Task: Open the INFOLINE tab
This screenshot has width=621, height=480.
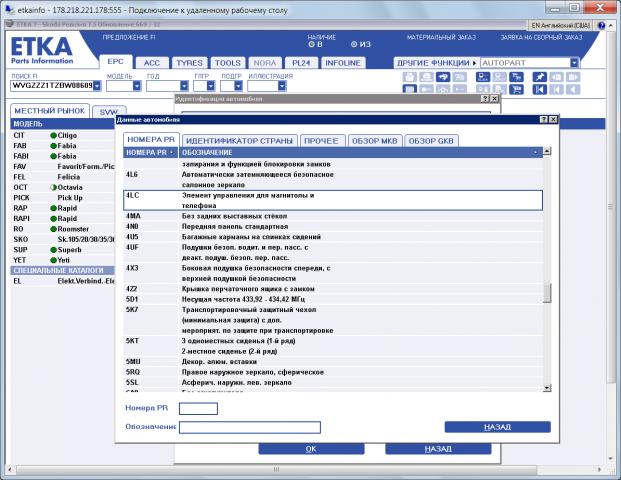Action: (343, 63)
